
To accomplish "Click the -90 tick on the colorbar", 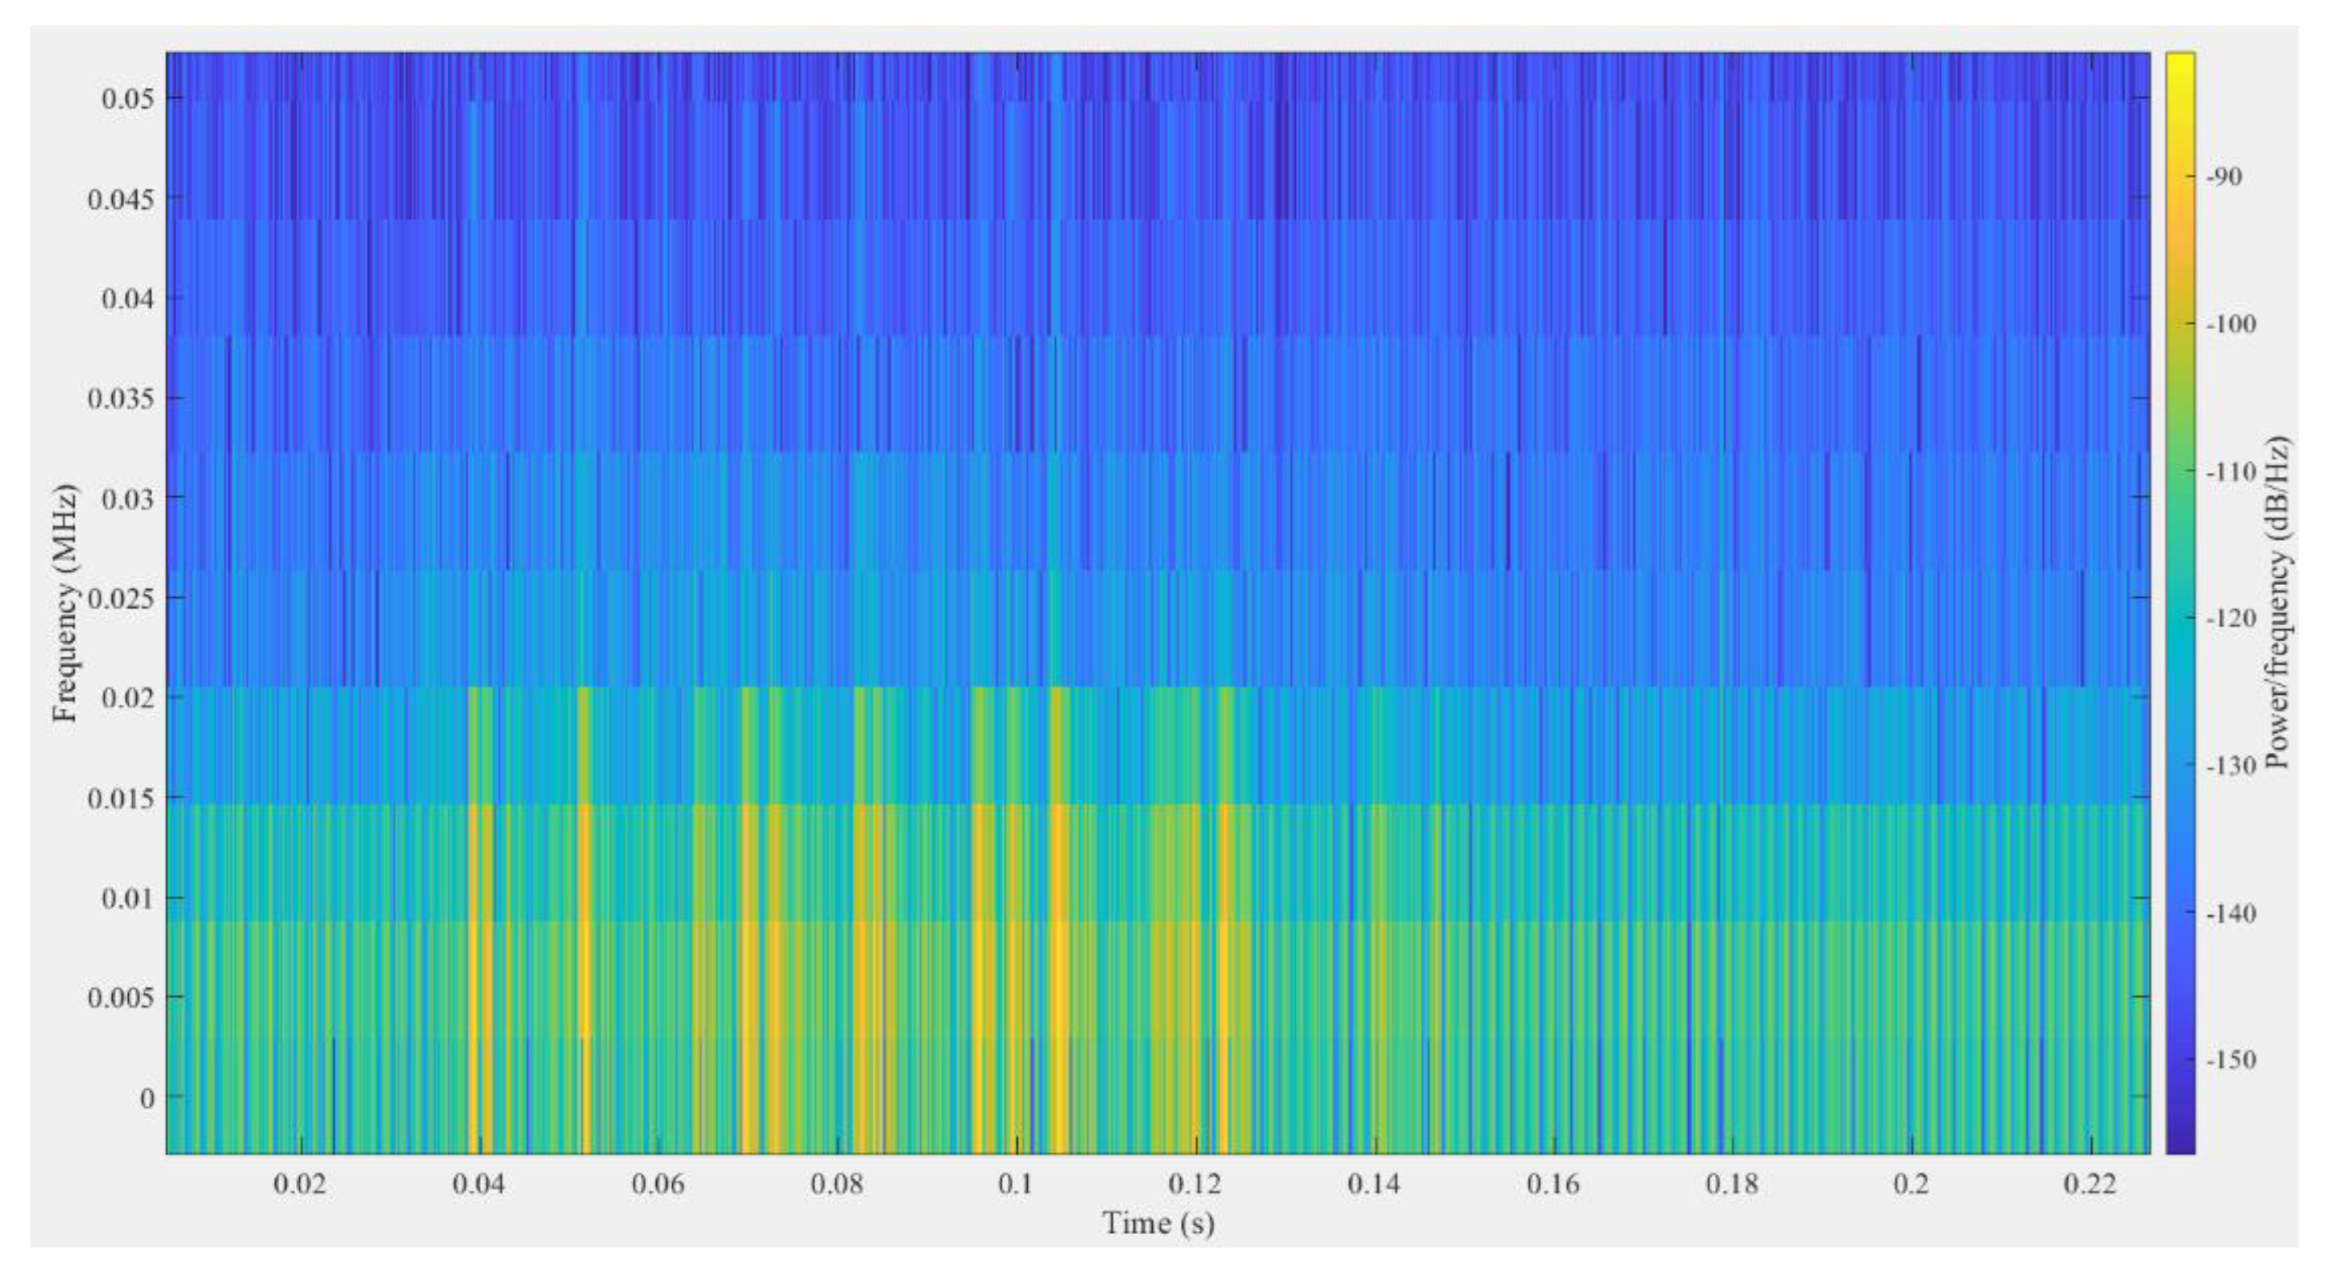I will click(x=2225, y=177).
